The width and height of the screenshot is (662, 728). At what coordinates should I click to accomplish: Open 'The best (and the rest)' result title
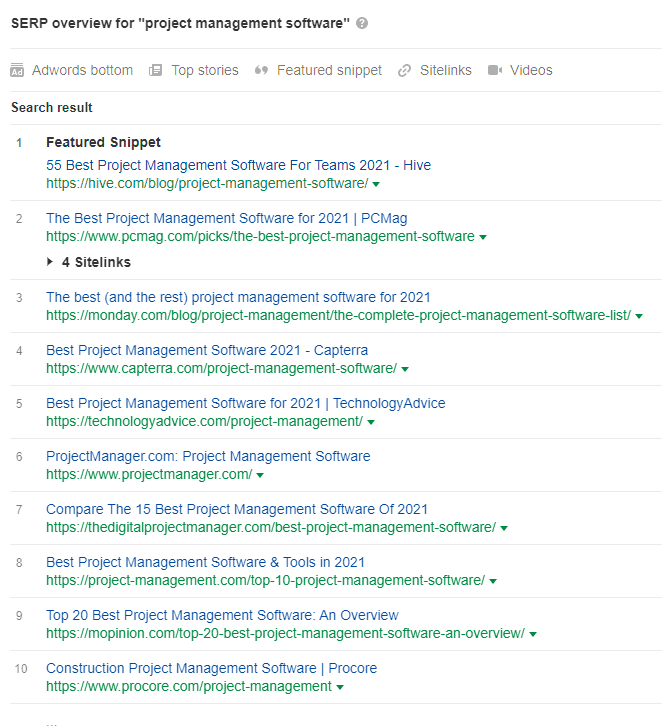coord(238,297)
